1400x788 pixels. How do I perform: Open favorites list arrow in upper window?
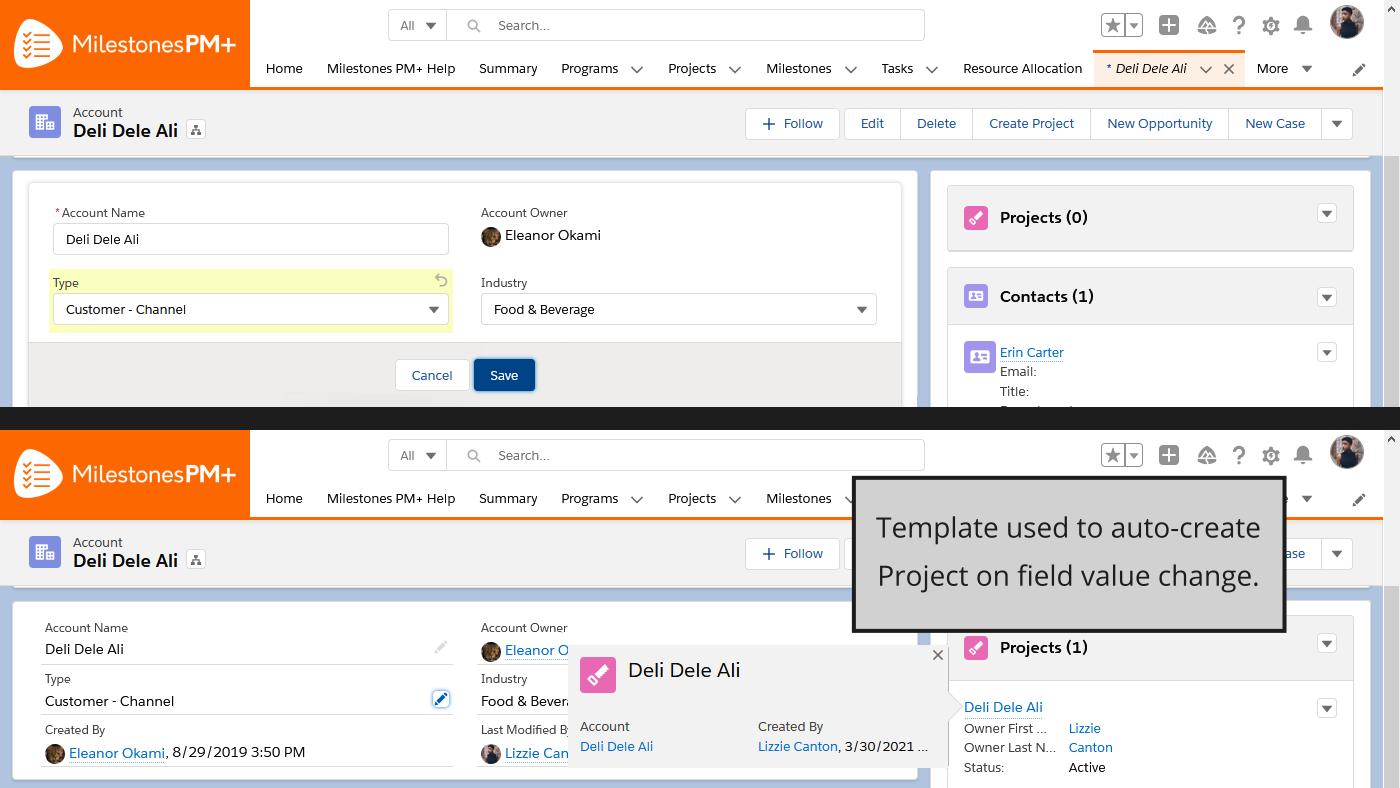coord(1134,26)
